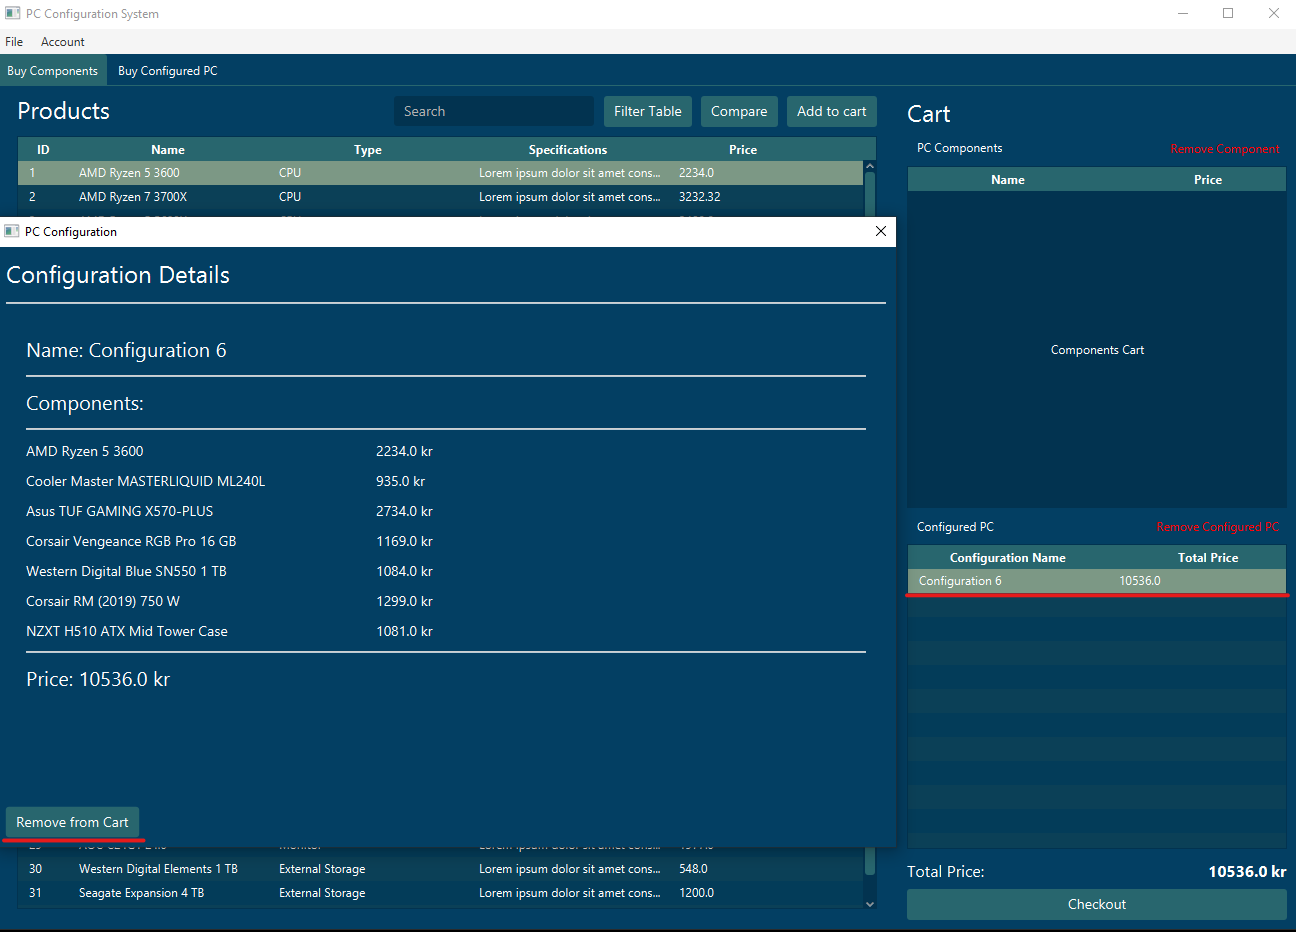Image resolution: width=1296 pixels, height=932 pixels.
Task: Click the Remove Component red link
Action: (1225, 149)
